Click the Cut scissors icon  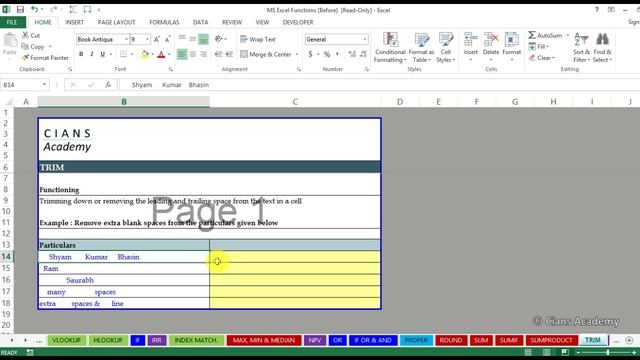[25, 35]
